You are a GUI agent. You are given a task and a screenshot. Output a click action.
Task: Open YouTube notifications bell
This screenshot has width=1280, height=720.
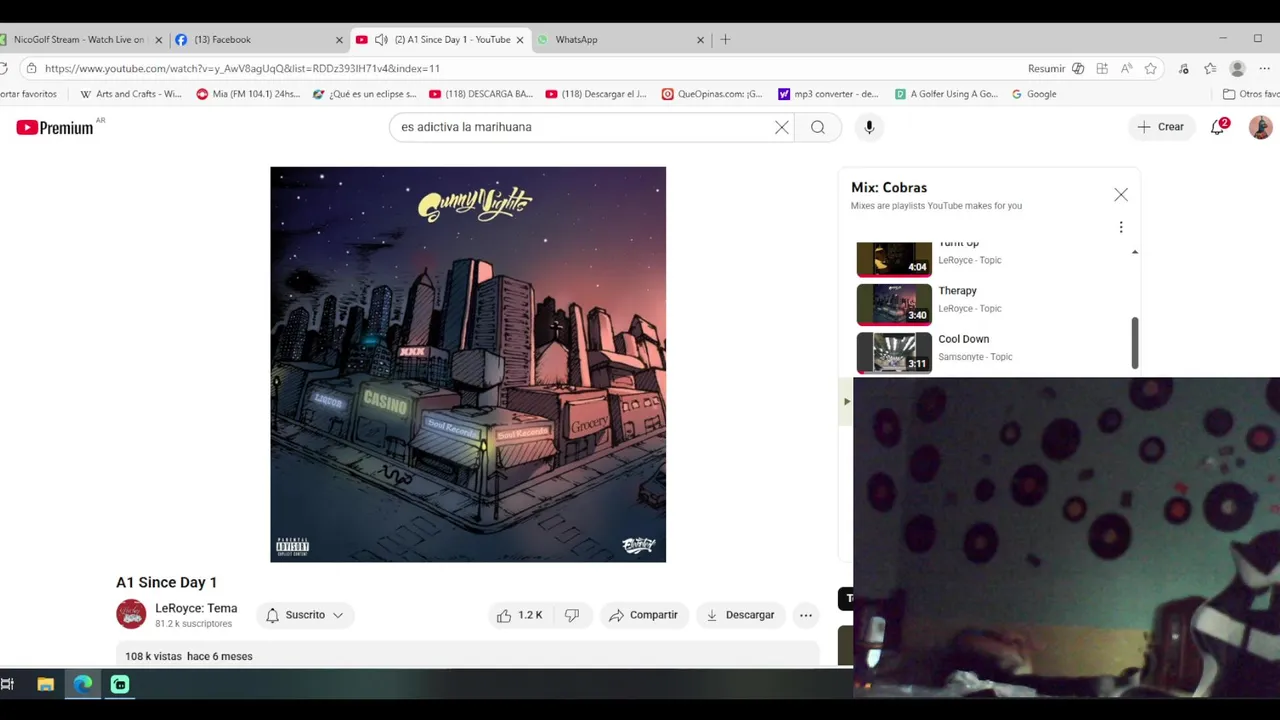pos(1218,127)
